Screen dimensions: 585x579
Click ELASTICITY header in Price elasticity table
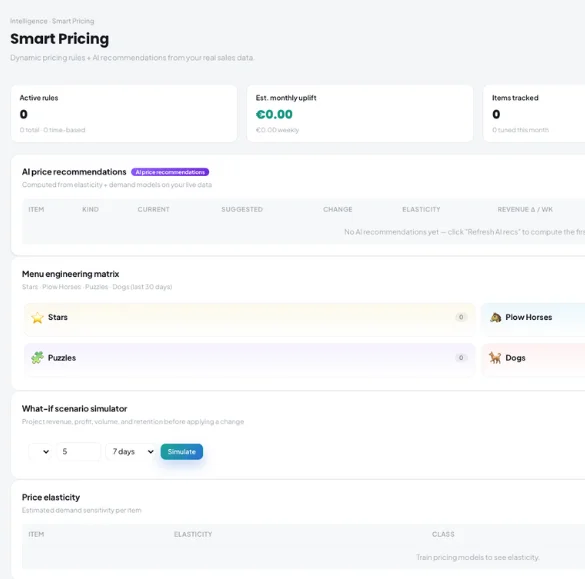[193, 535]
